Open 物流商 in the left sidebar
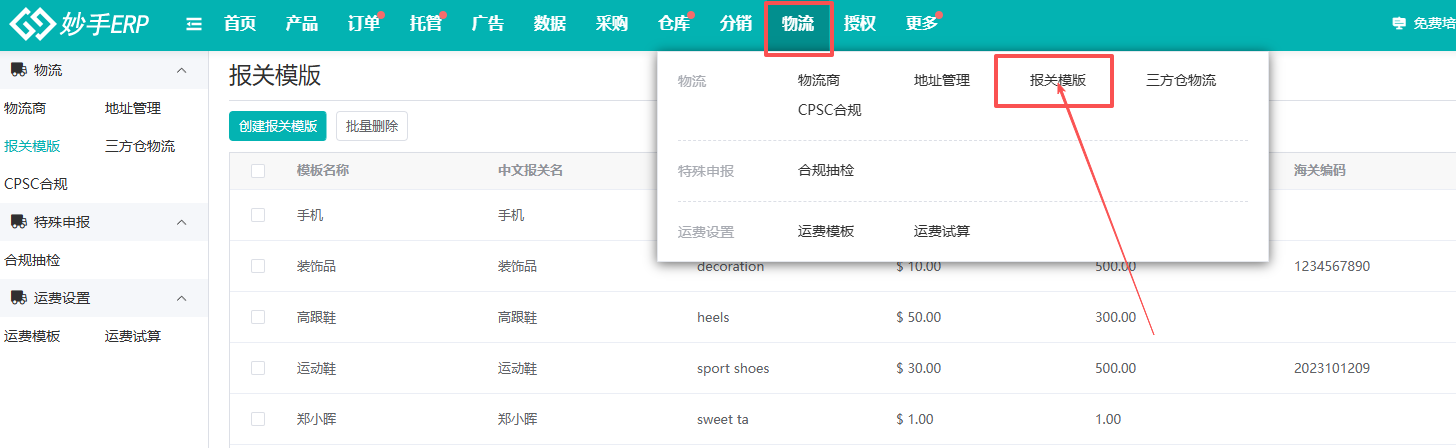Viewport: 1456px width, 448px height. coord(25,108)
